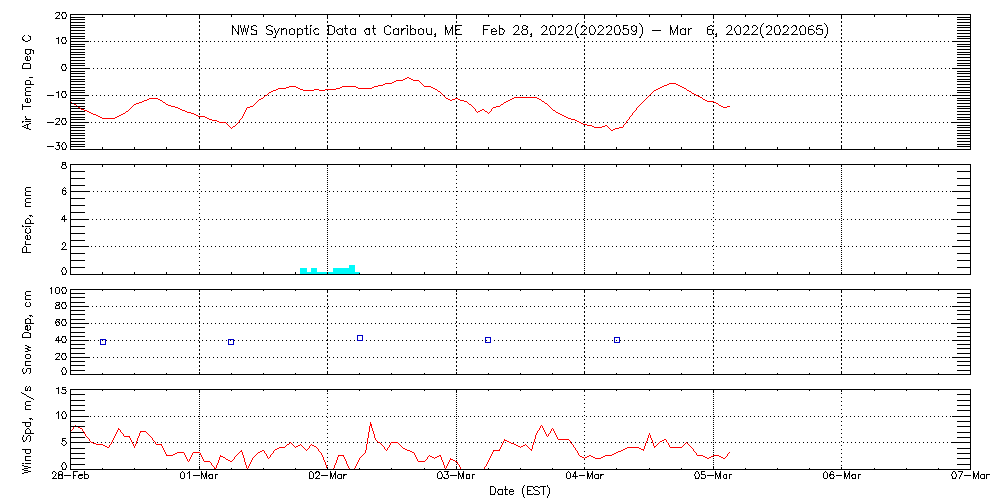
Task: Click the 01-Mar date tick label
Action: pyautogui.click(x=200, y=477)
